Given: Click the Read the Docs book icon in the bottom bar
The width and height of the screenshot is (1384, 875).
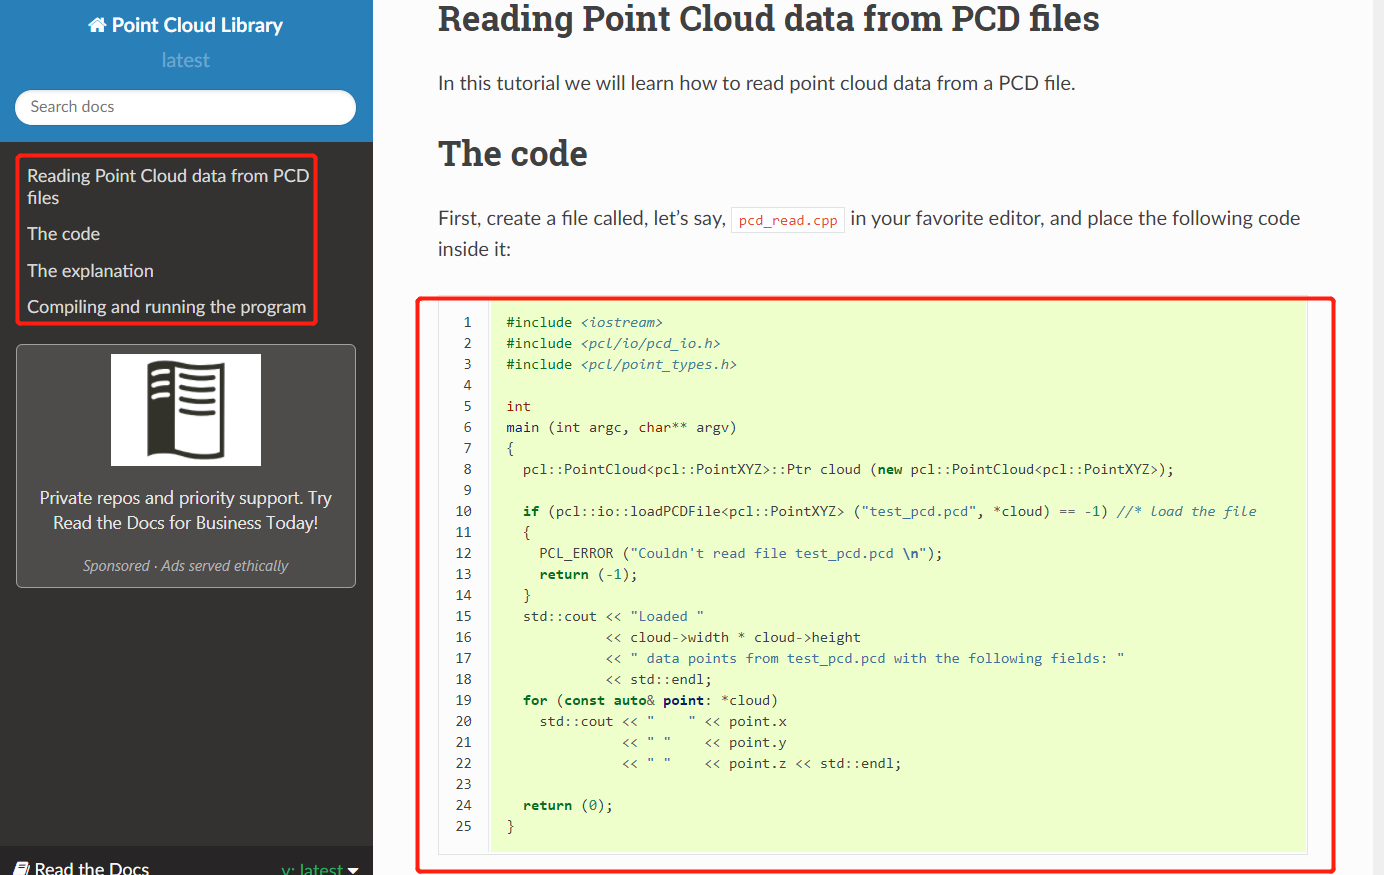Looking at the screenshot, I should pos(22,868).
